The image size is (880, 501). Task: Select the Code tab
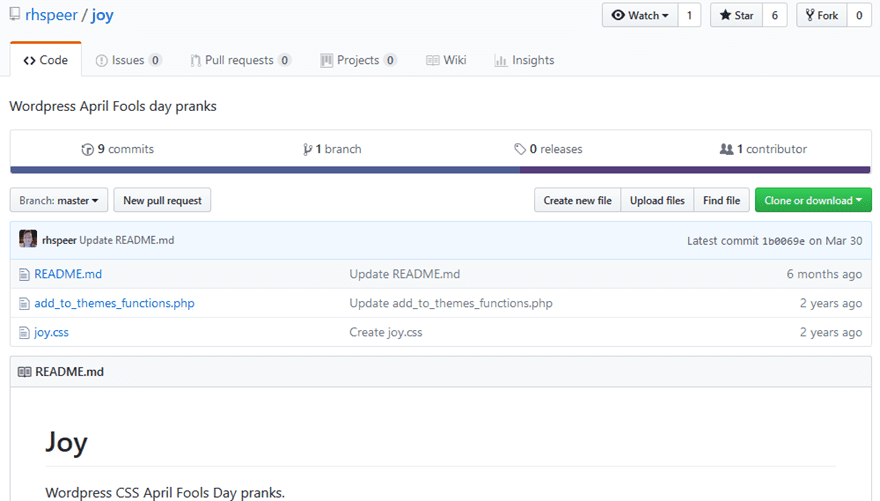click(x=45, y=60)
